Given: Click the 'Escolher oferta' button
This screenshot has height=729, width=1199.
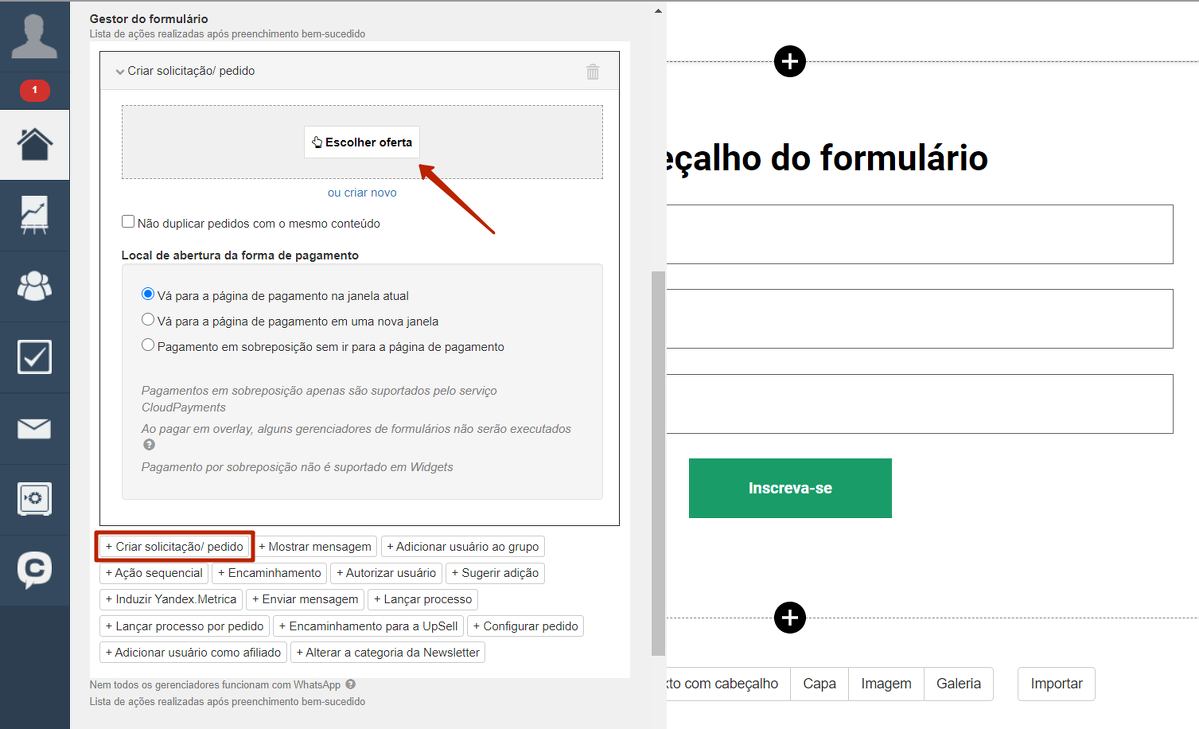Looking at the screenshot, I should (x=362, y=142).
